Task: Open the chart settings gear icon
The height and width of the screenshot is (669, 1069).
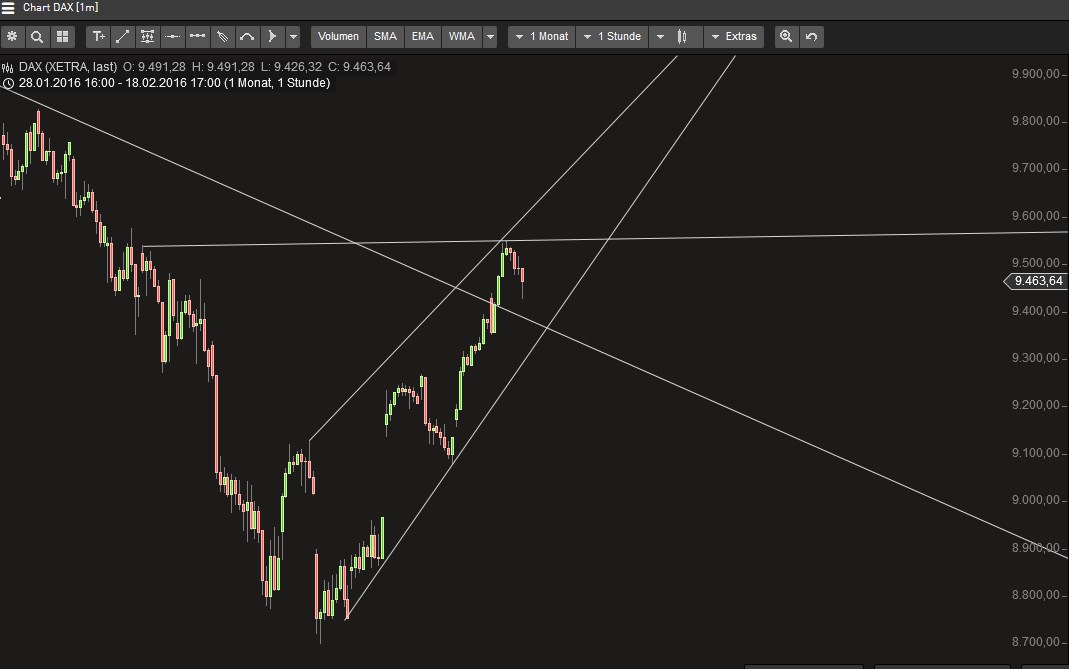Action: click(12, 36)
